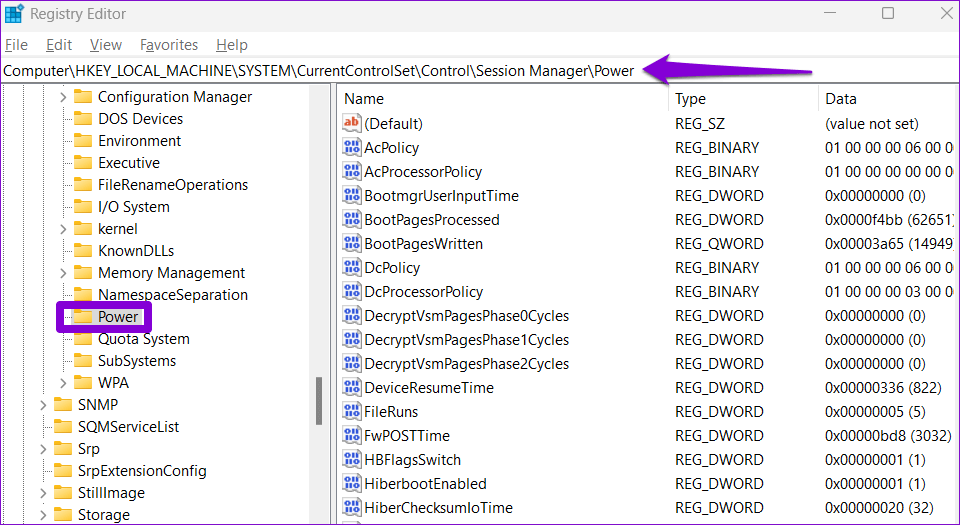Click the BootPagesProcessed value icon
This screenshot has width=960, height=525.
(x=351, y=219)
